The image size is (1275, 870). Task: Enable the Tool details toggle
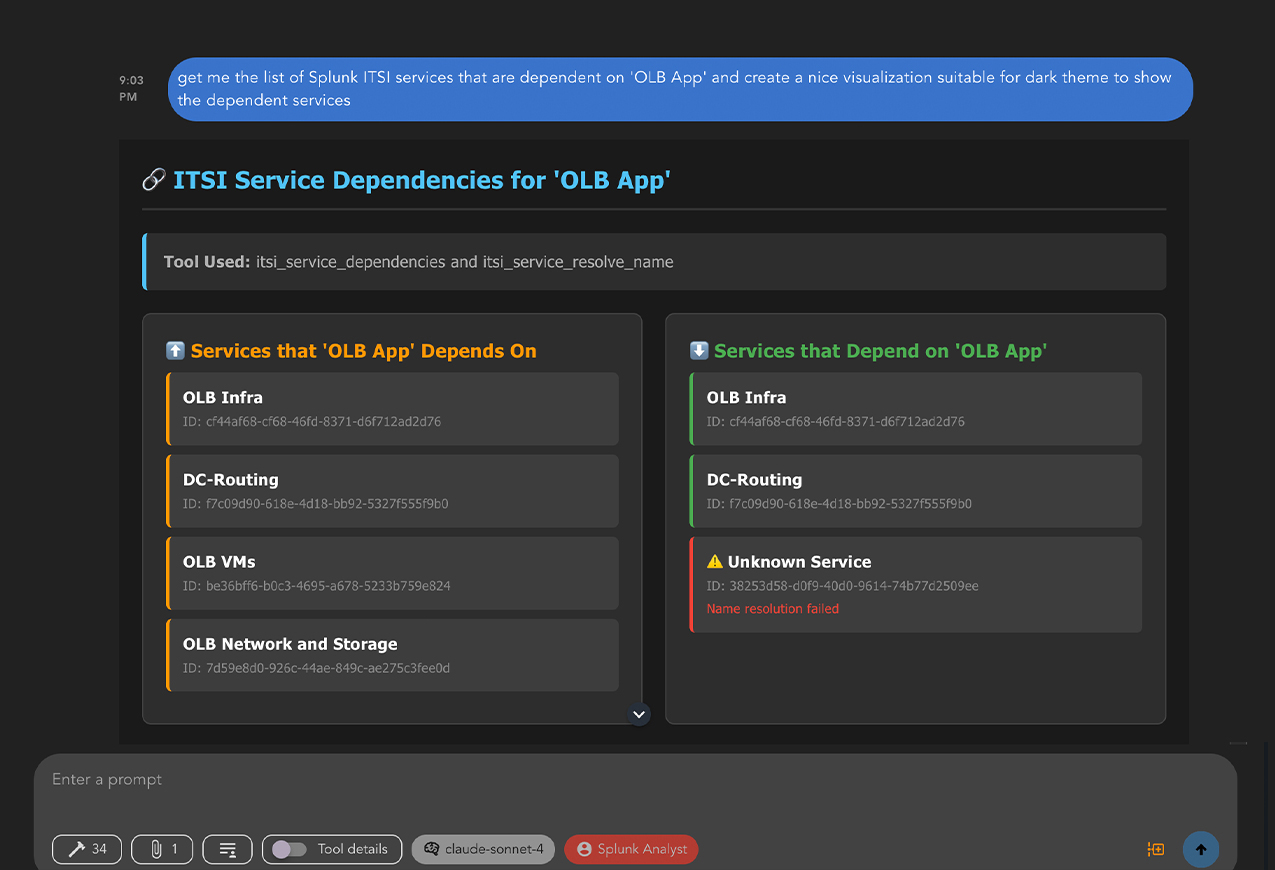point(290,849)
